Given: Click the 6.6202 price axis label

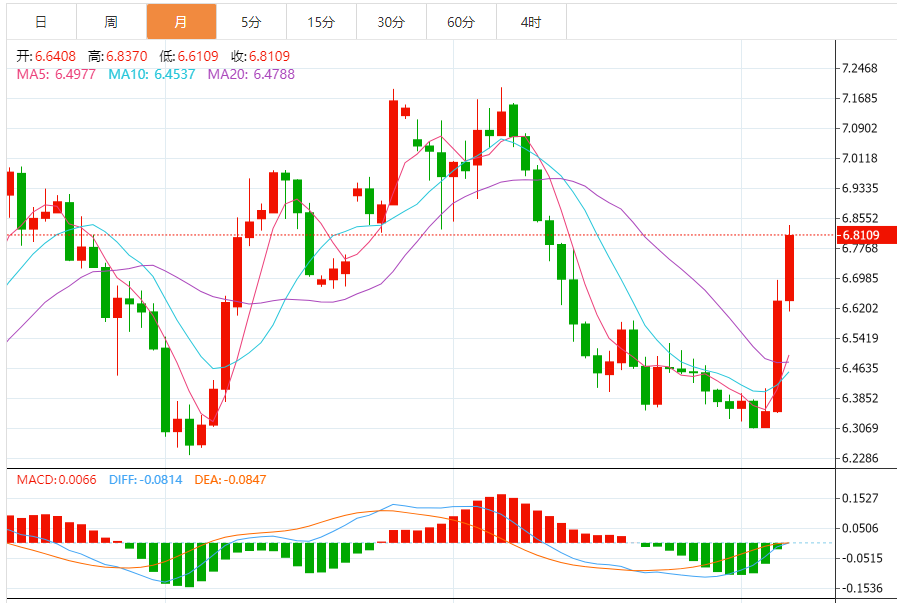Looking at the screenshot, I should tap(859, 308).
